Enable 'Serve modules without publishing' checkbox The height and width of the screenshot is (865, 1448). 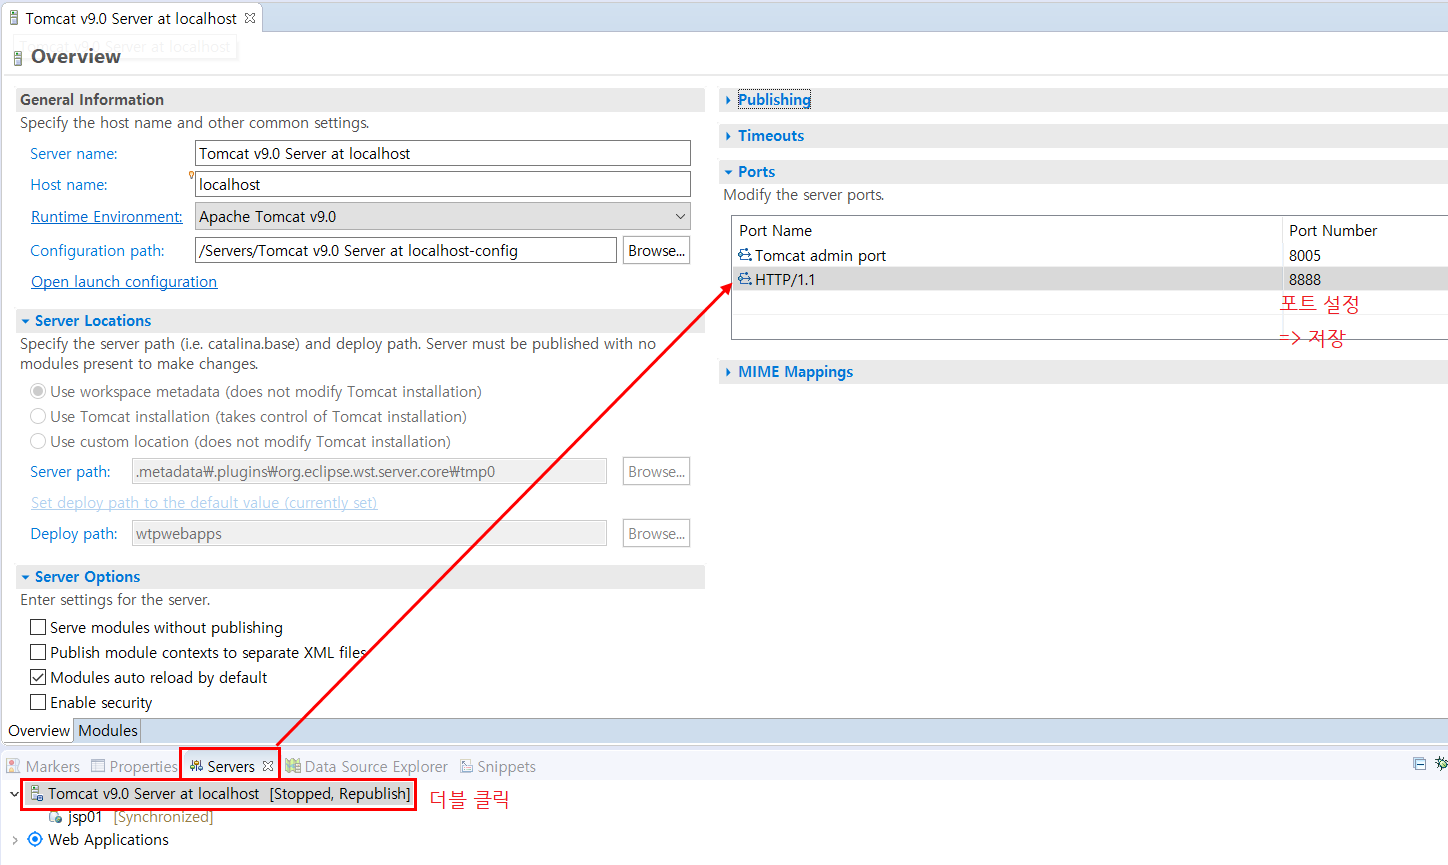[38, 627]
